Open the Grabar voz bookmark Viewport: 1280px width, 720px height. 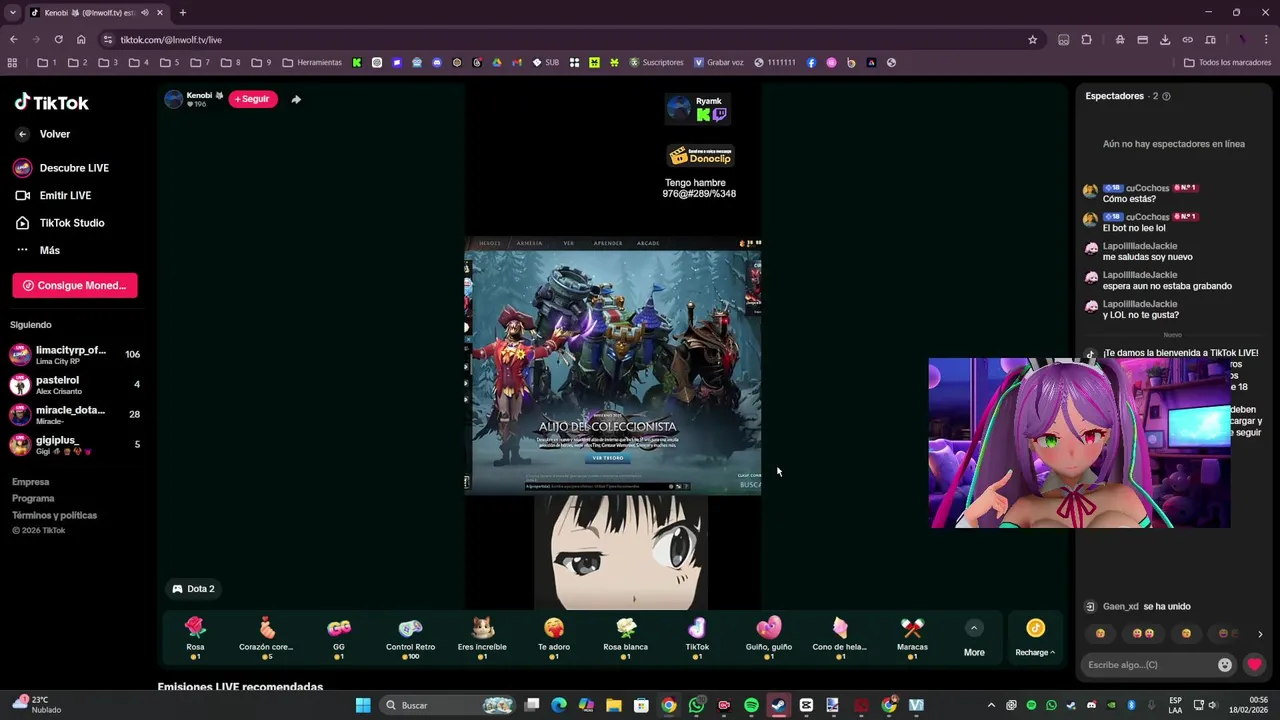coord(718,62)
